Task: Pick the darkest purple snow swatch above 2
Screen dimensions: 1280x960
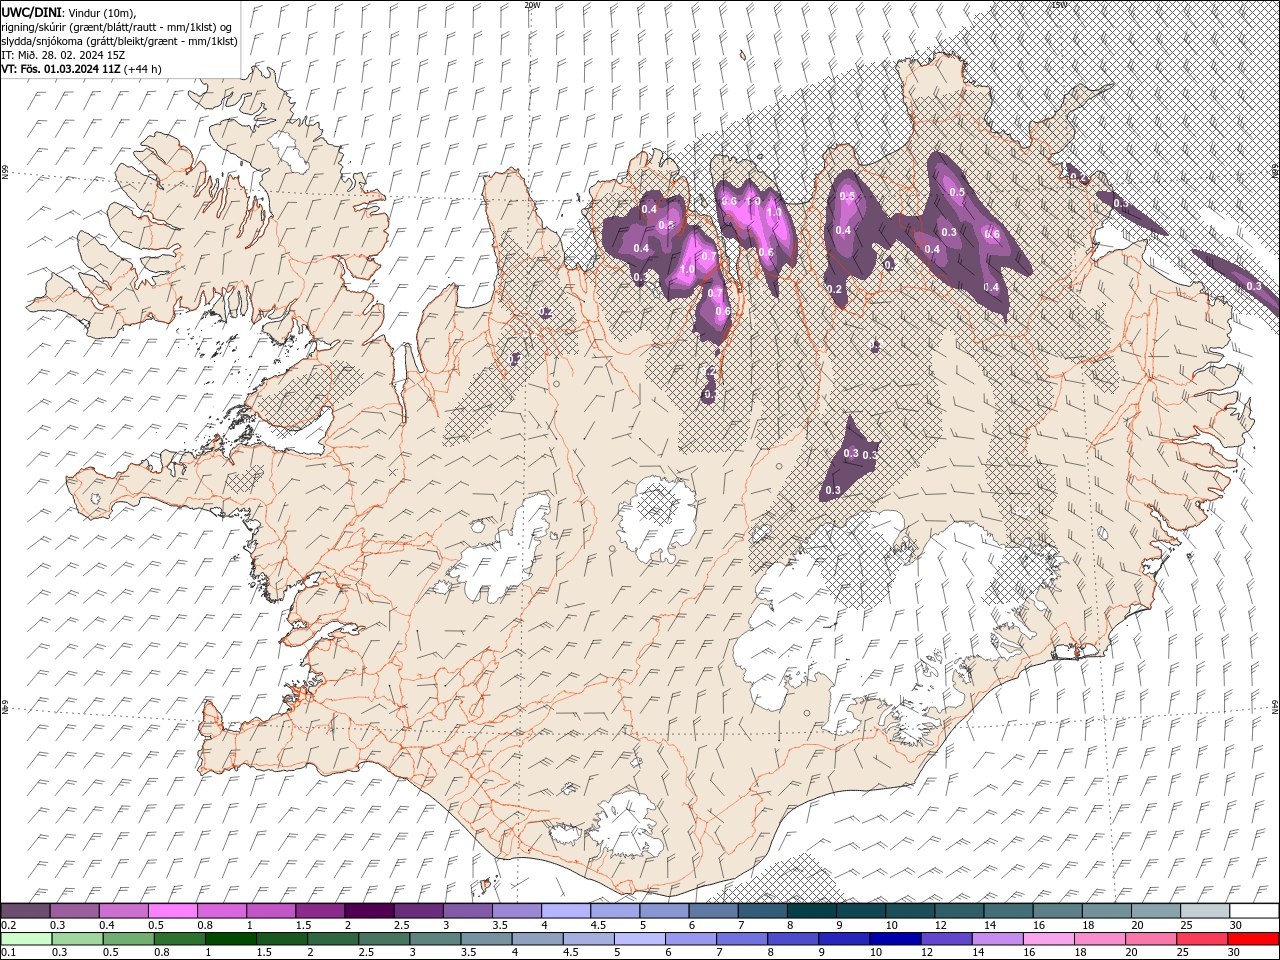Action: (x=369, y=911)
